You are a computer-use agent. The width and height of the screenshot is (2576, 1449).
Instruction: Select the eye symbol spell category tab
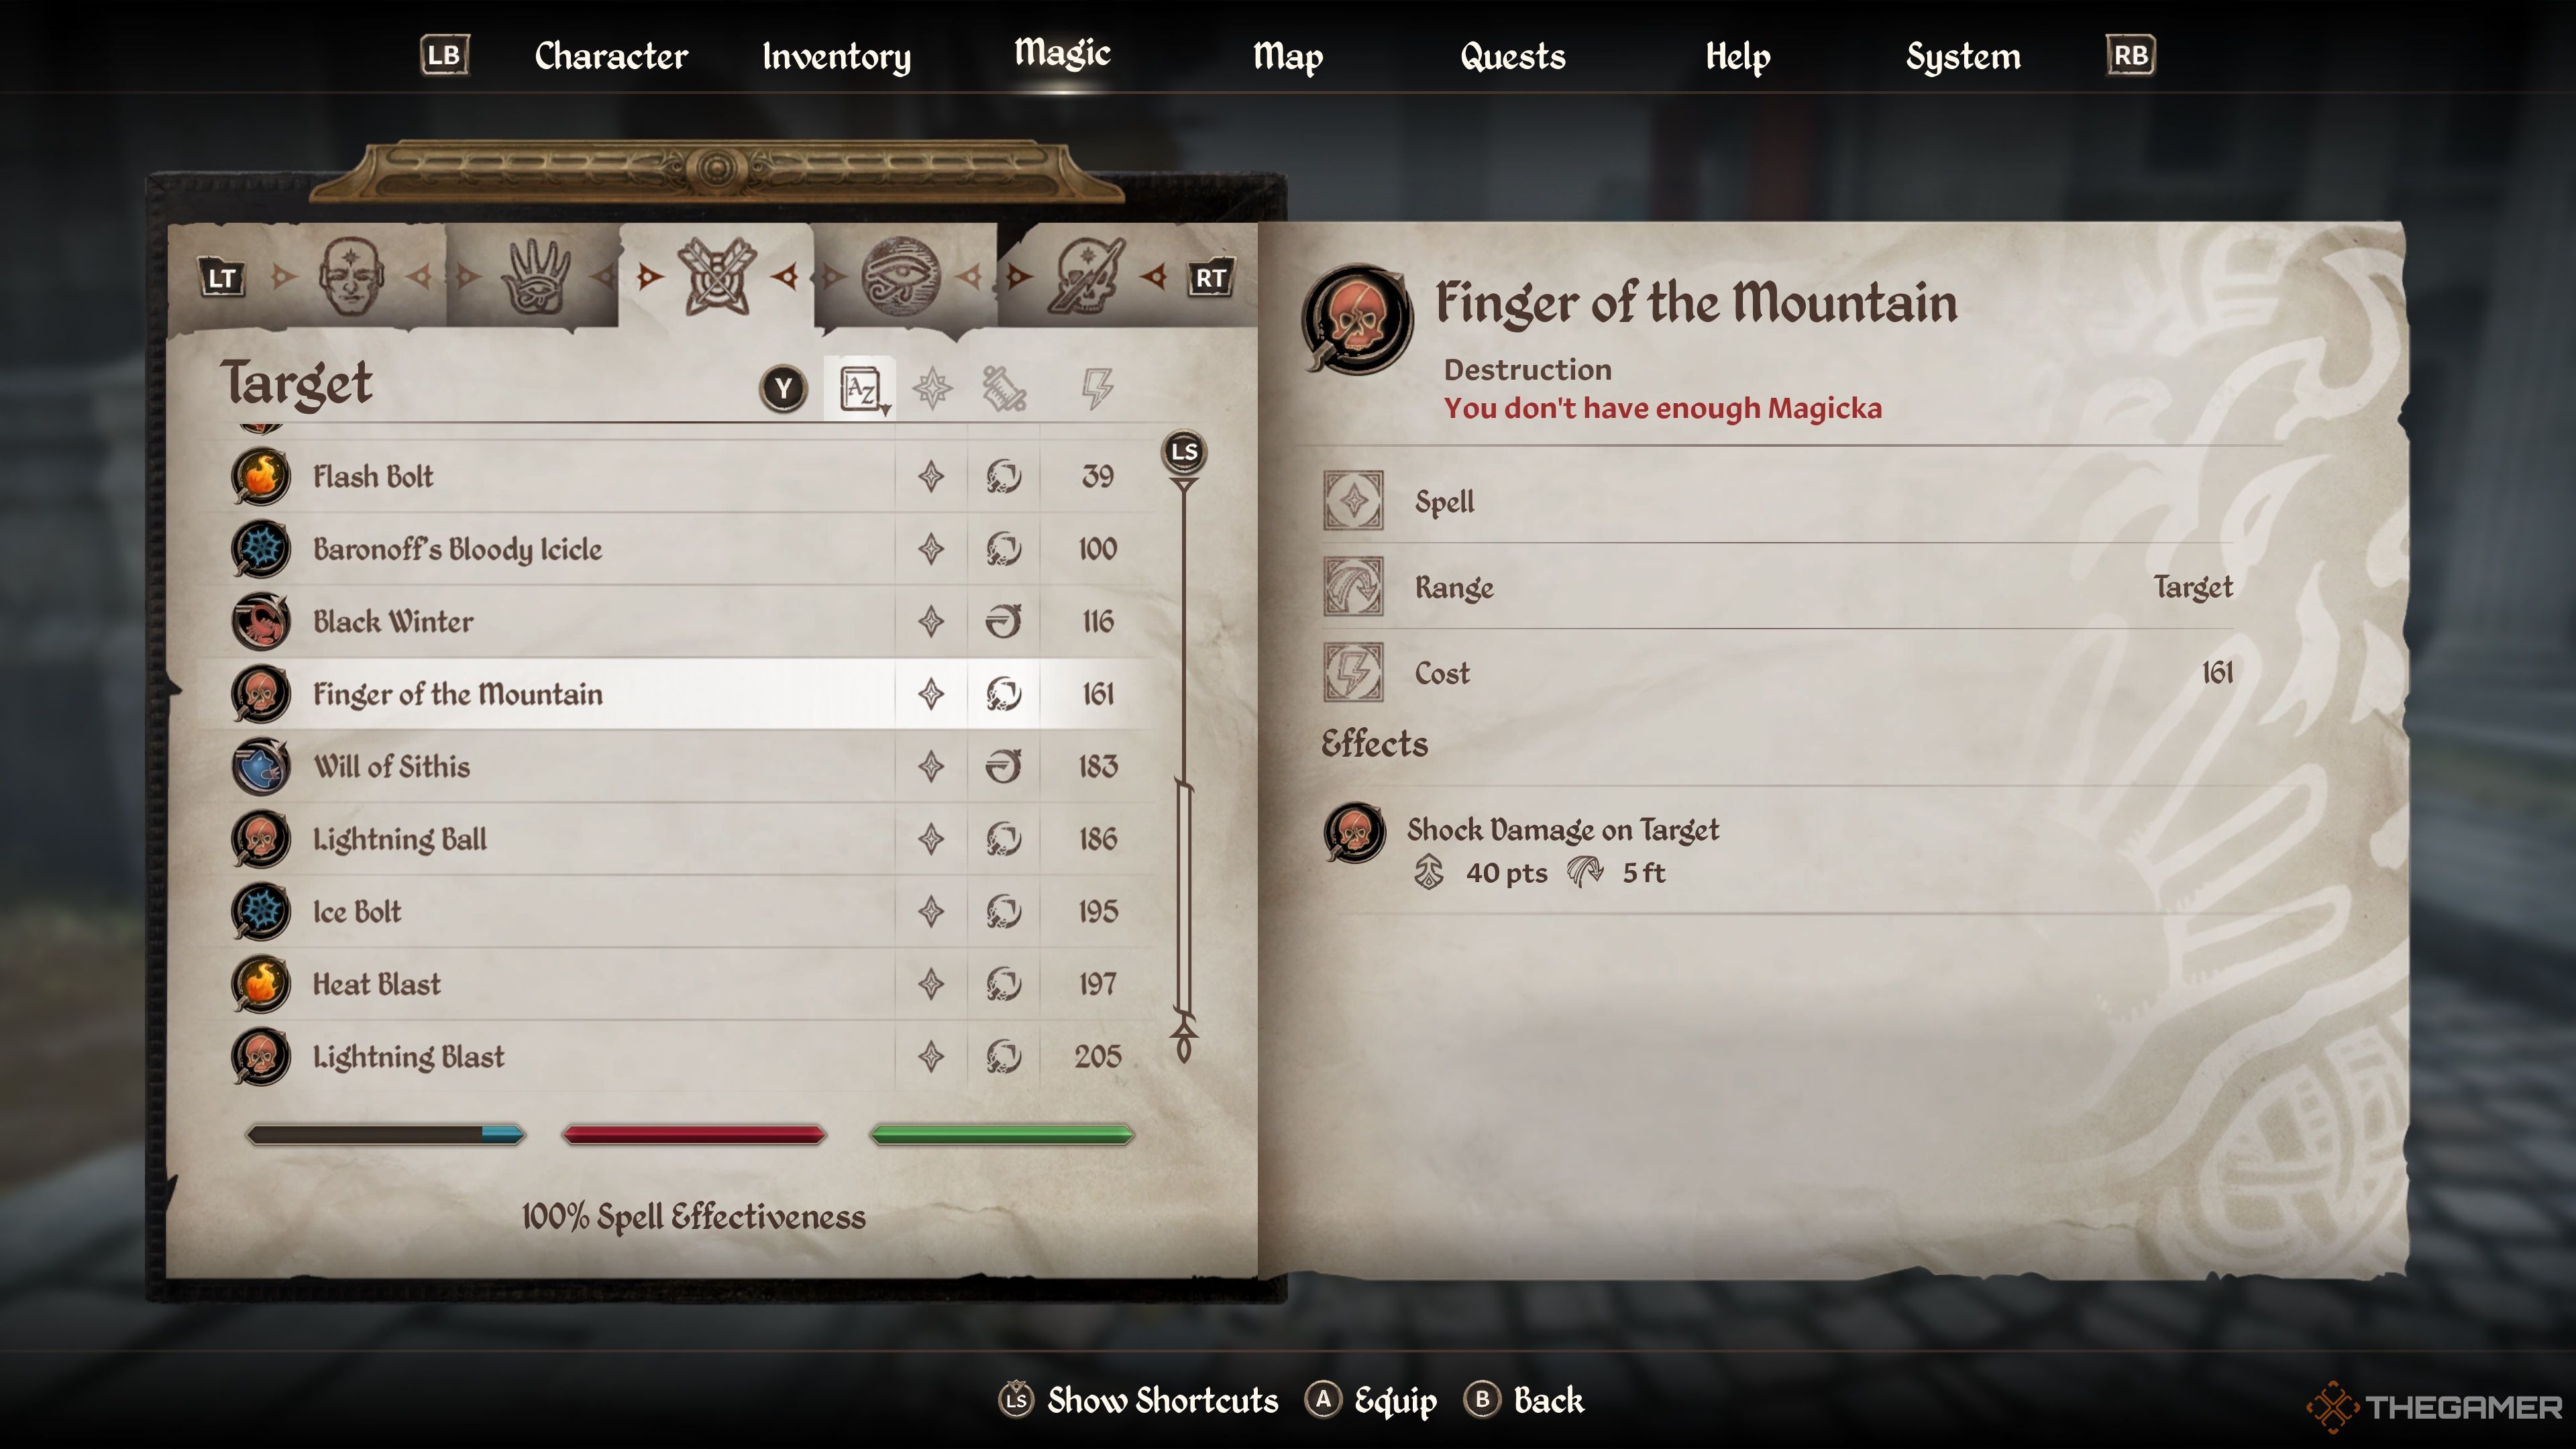(x=900, y=276)
